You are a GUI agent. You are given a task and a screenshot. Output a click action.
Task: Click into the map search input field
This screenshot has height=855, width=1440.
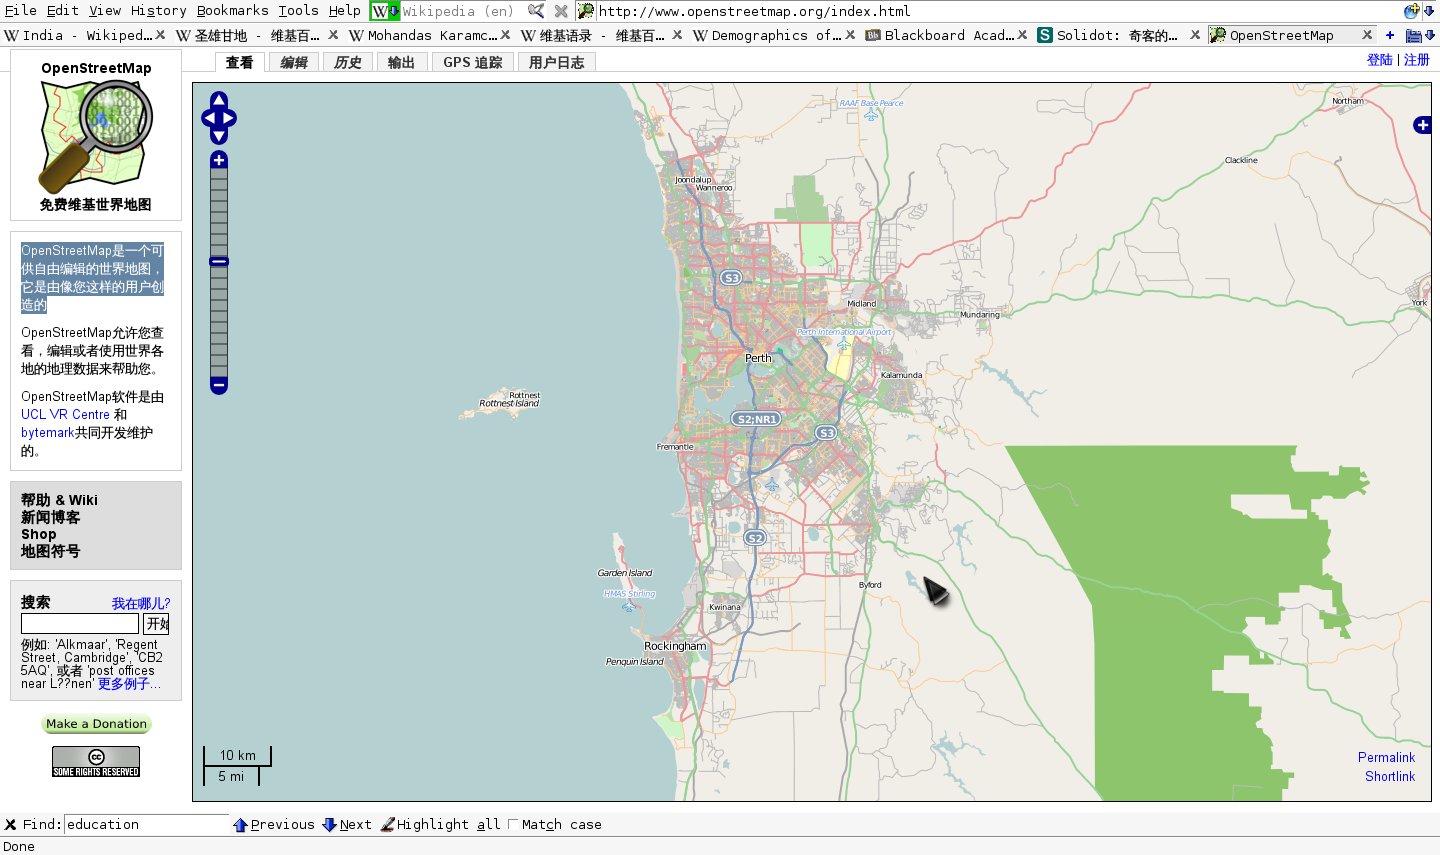[80, 624]
